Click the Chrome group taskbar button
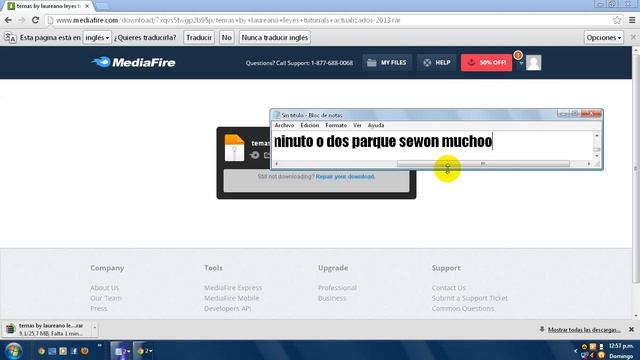Screen dimensions: 640x360 click(x=143, y=351)
